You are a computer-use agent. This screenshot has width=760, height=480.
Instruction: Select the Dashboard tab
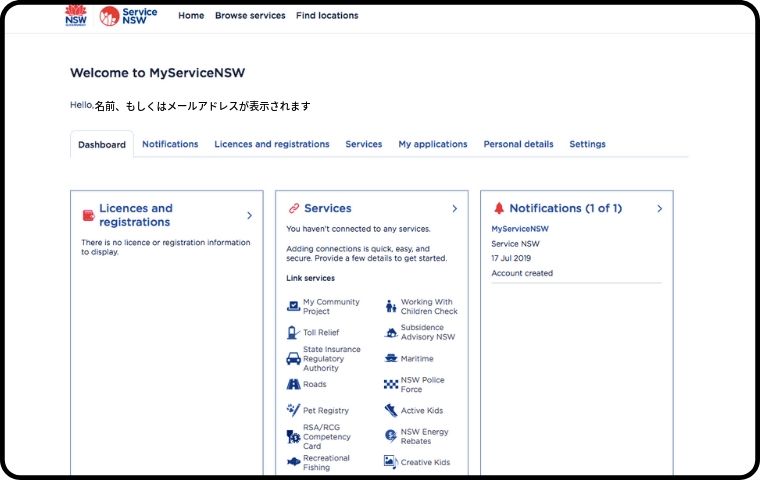102,144
